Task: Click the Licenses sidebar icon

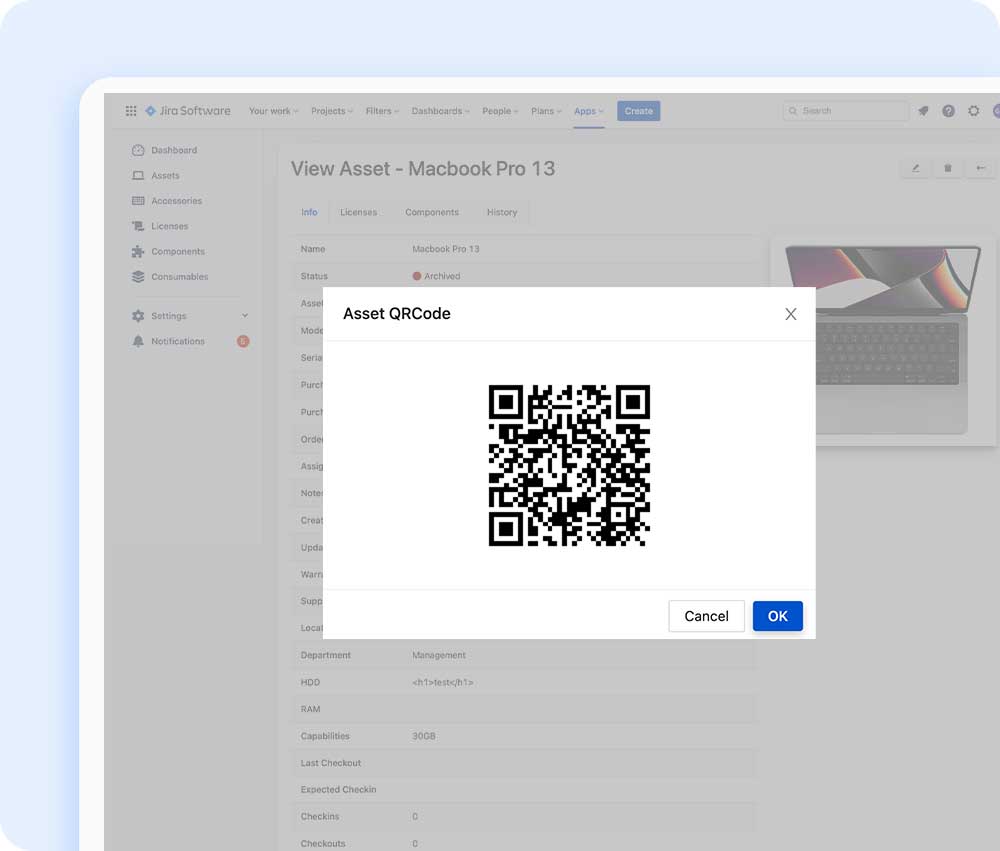Action: click(x=138, y=226)
